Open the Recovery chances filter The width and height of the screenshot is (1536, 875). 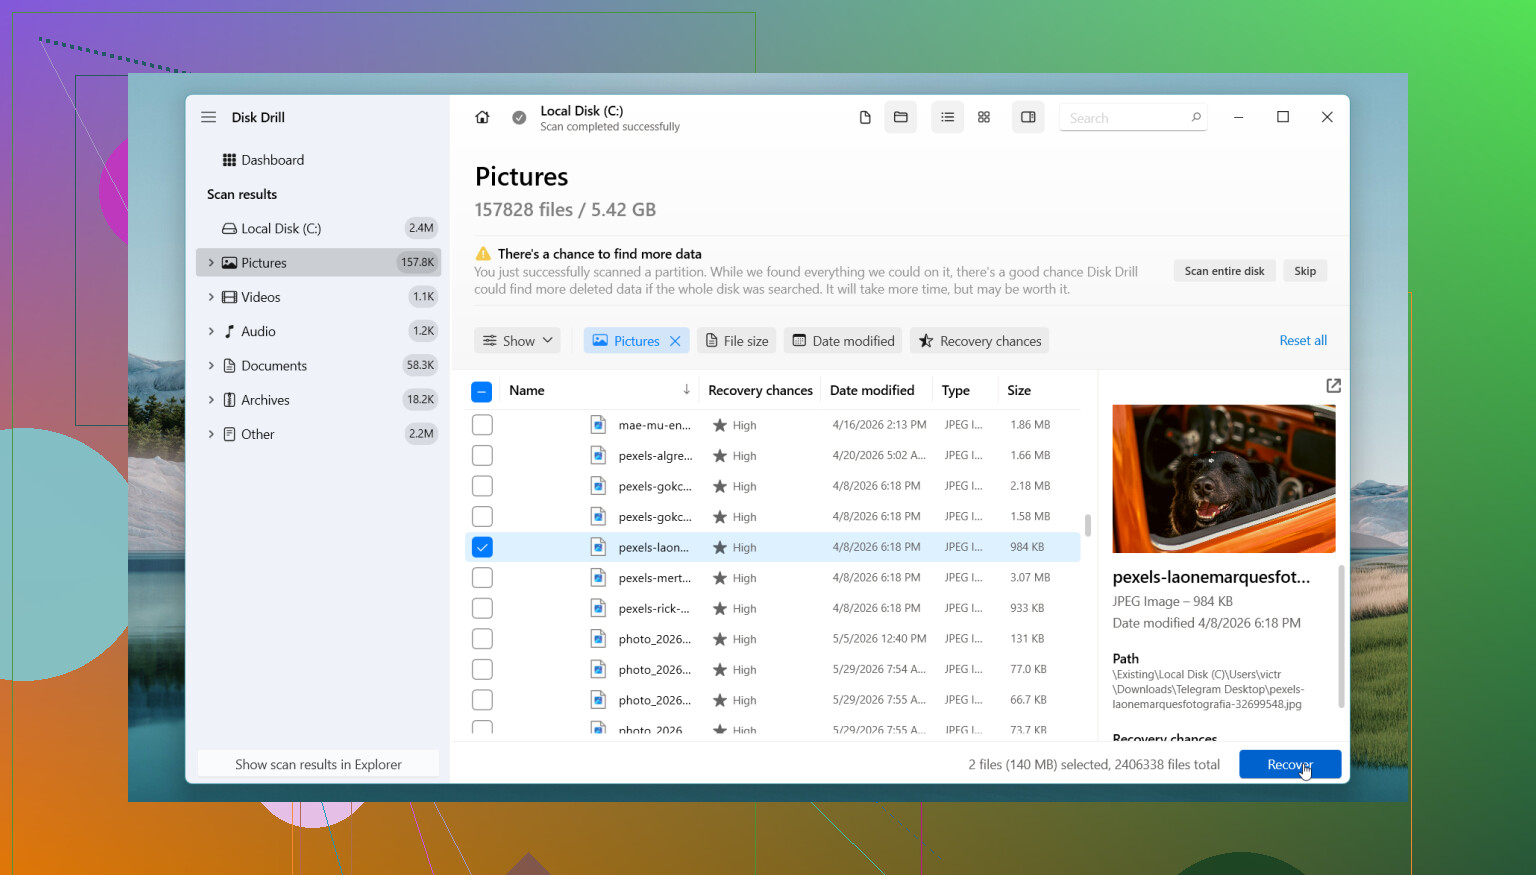tap(979, 341)
